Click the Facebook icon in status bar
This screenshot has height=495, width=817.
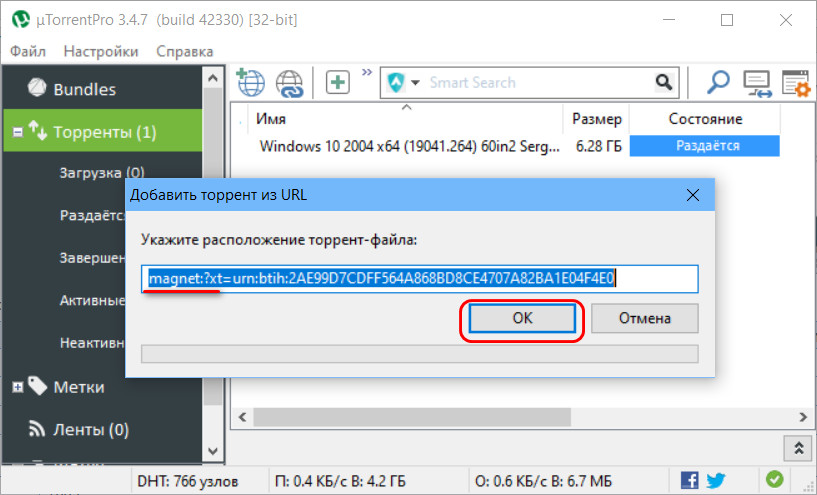[689, 479]
